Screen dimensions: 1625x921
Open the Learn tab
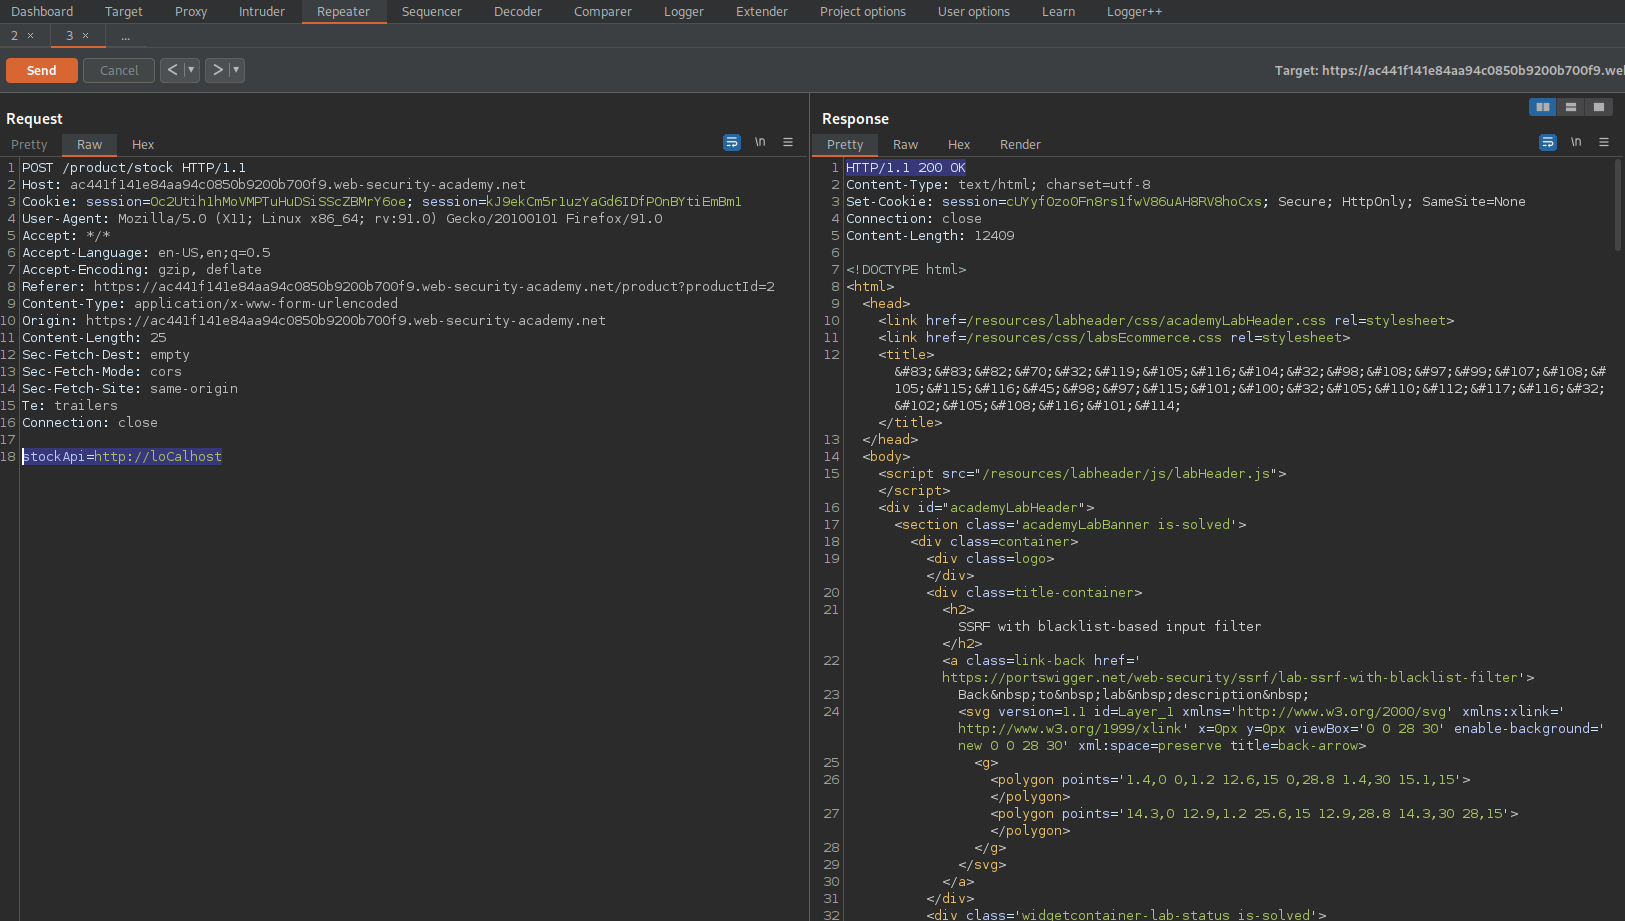point(1059,12)
